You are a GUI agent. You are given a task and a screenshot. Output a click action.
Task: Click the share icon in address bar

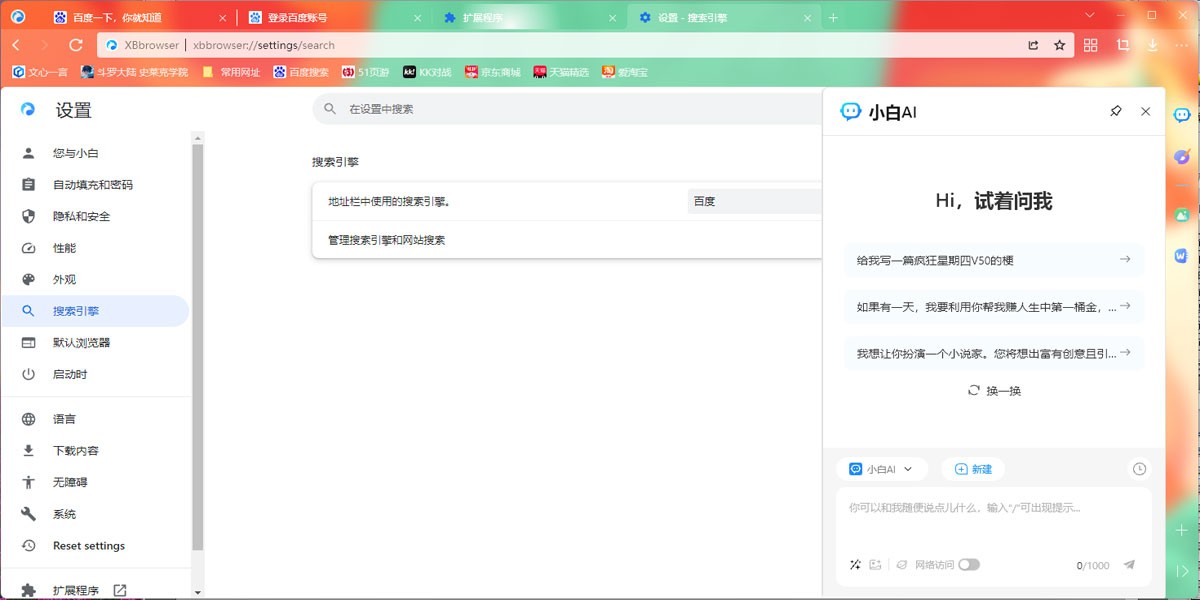tap(1033, 45)
